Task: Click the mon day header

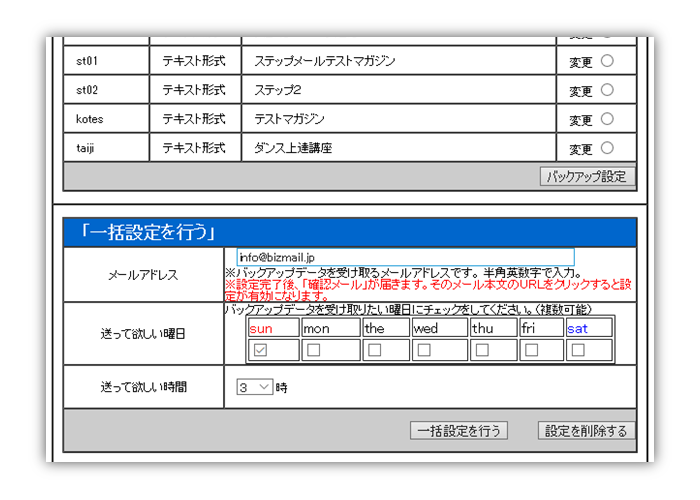Action: [x=331, y=329]
